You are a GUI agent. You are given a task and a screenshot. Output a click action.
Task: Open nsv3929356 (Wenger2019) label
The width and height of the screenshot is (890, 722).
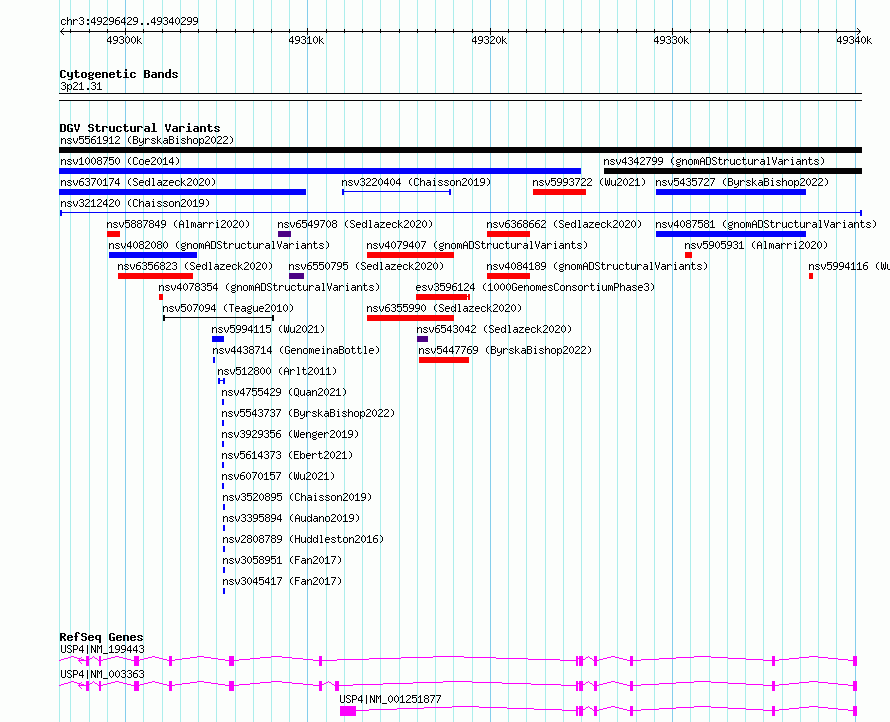(290, 434)
